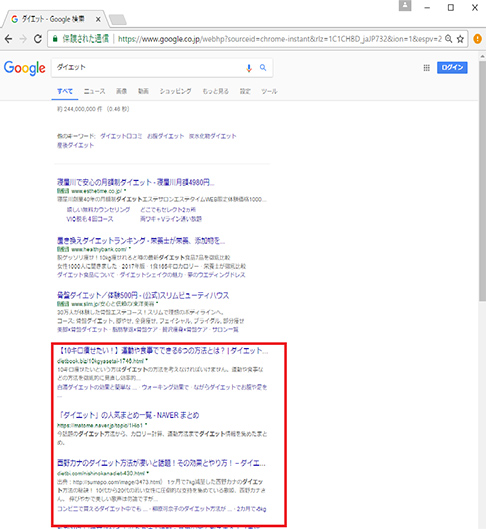Open the Google apps grid

click(427, 68)
